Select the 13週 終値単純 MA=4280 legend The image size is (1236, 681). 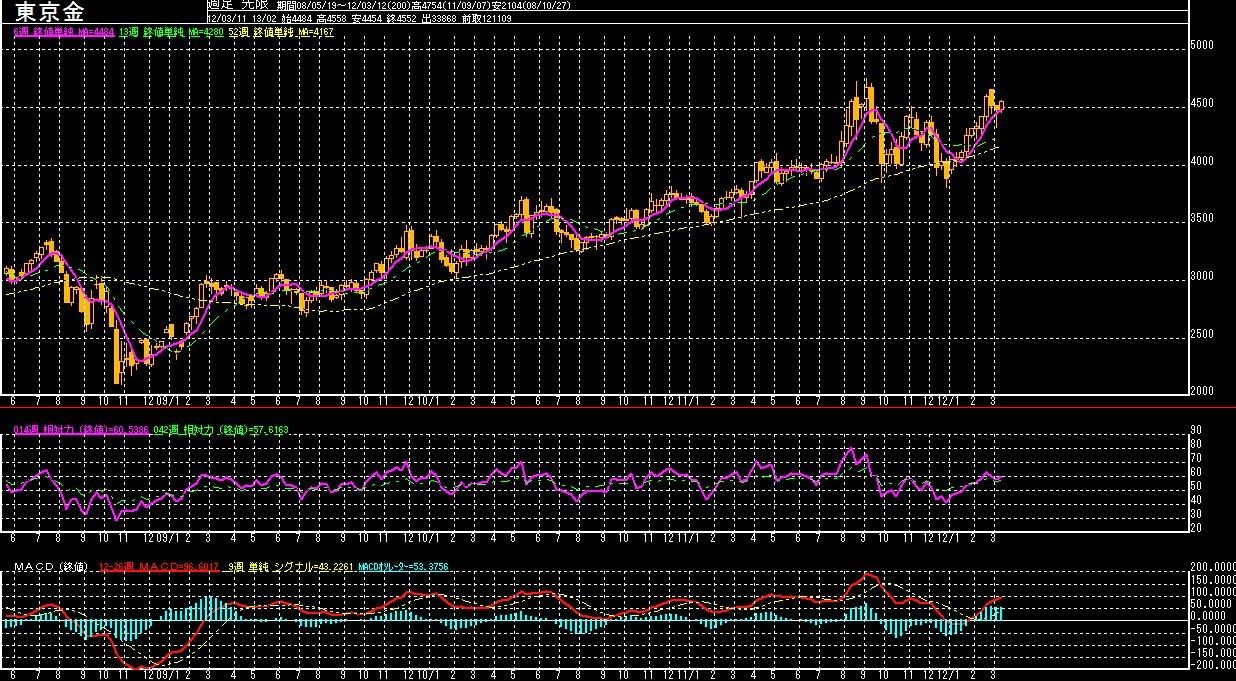pyautogui.click(x=171, y=32)
